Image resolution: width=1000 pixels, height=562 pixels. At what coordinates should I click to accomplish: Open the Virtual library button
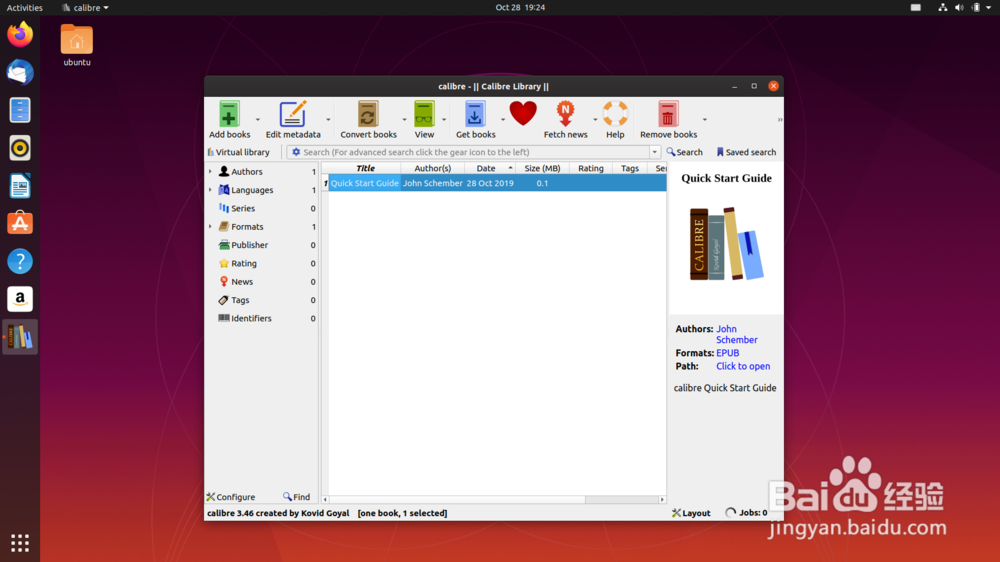239,152
